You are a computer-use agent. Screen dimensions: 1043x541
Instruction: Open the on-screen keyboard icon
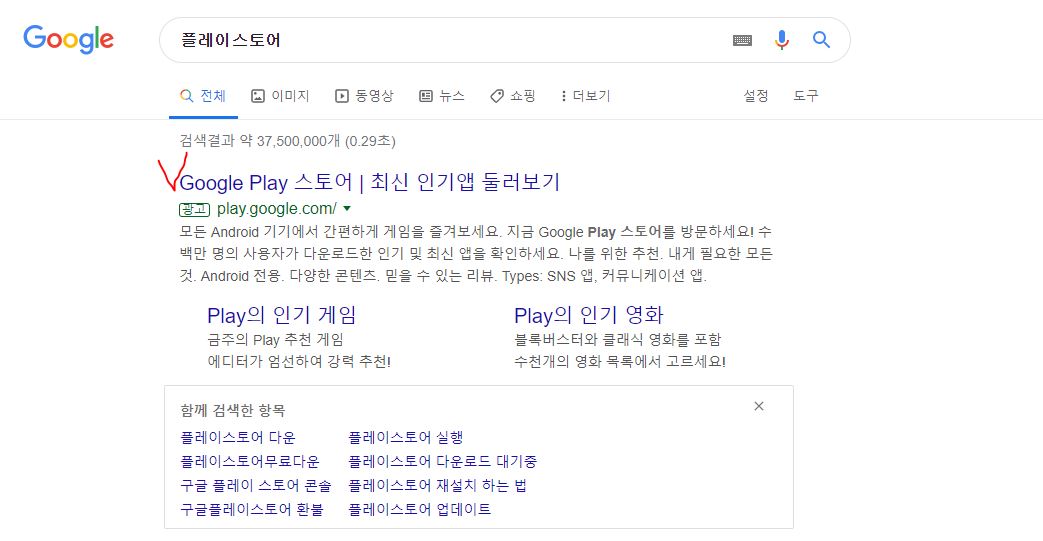point(742,41)
